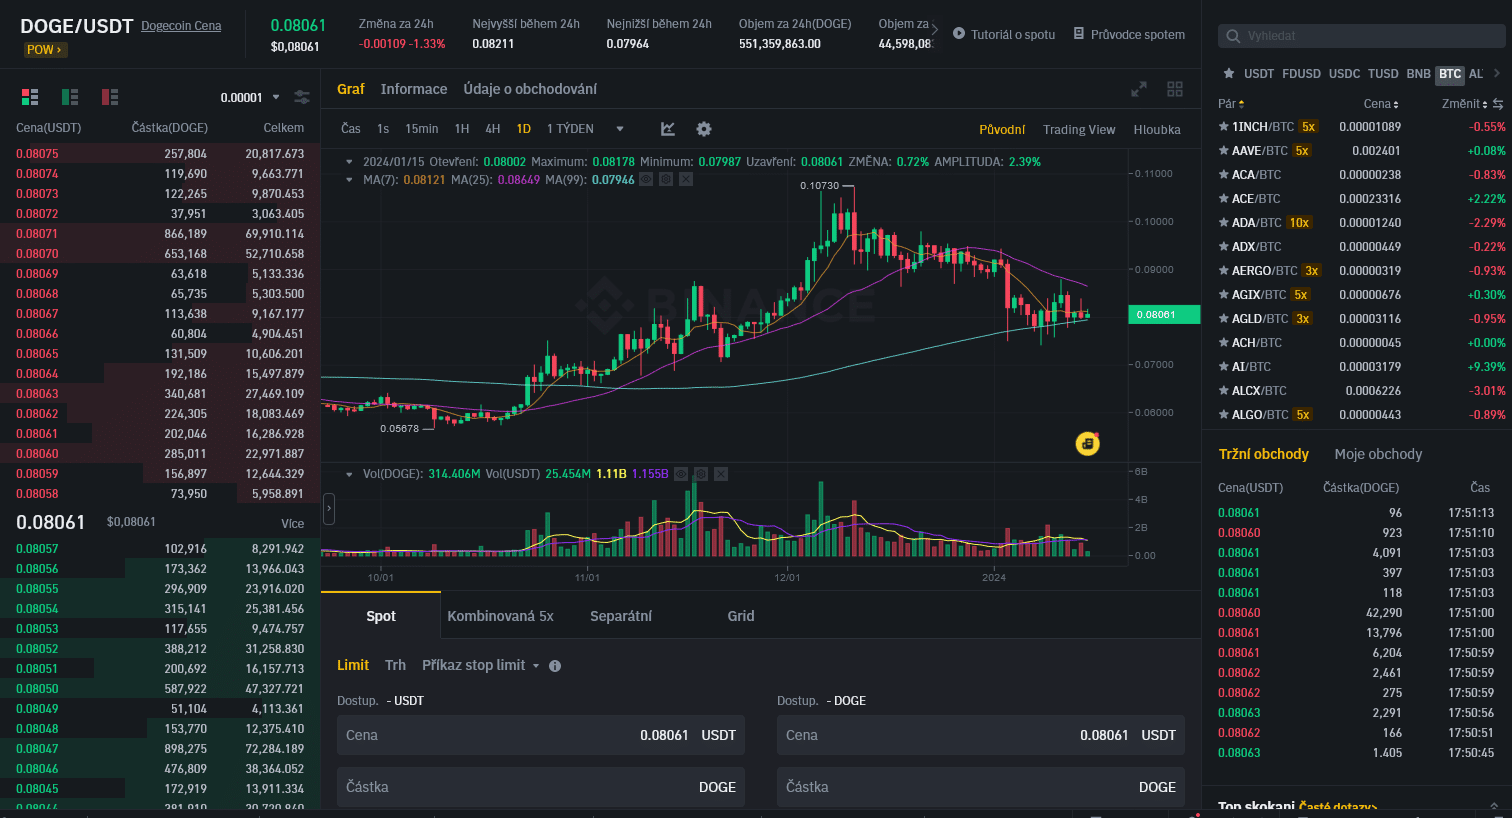Open the Moje obchody tab
The height and width of the screenshot is (818, 1512).
pos(1378,454)
